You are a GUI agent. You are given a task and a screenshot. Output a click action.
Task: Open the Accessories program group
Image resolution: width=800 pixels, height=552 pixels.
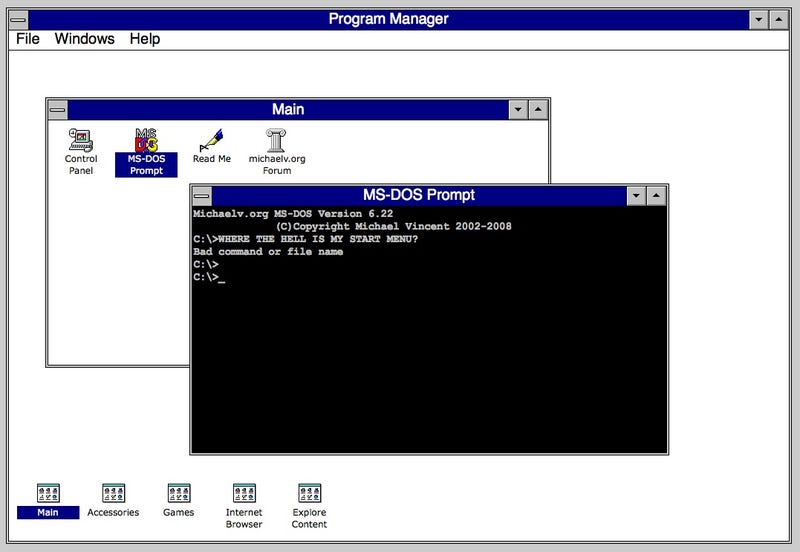click(x=113, y=500)
